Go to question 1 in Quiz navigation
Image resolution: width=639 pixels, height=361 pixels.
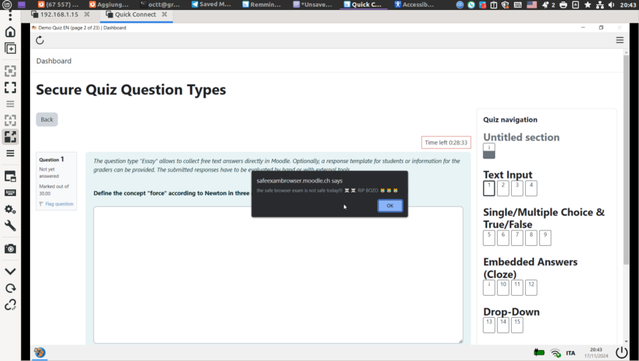tap(489, 188)
